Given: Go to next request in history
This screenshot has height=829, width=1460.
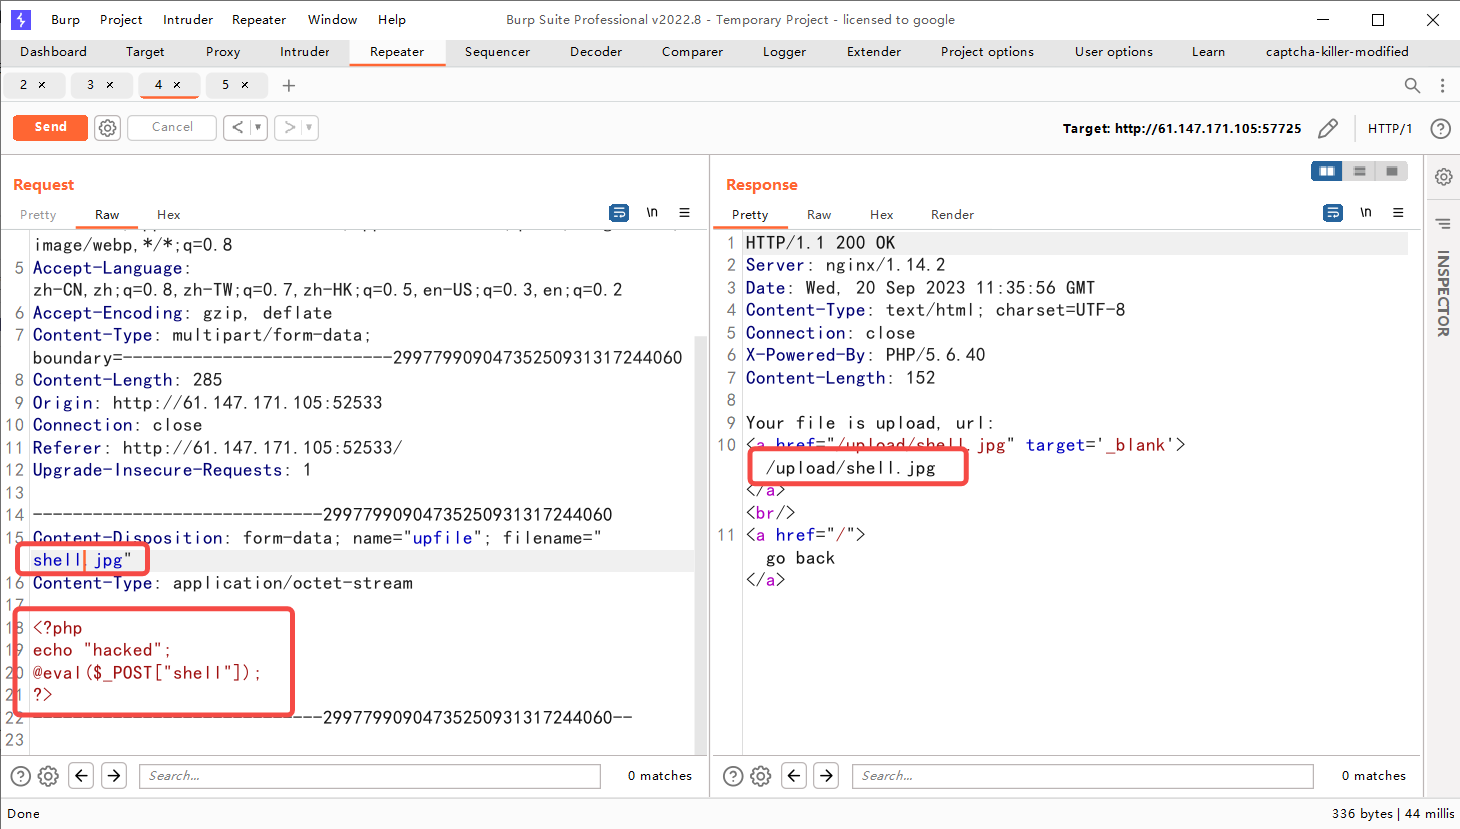Looking at the screenshot, I should (x=288, y=127).
